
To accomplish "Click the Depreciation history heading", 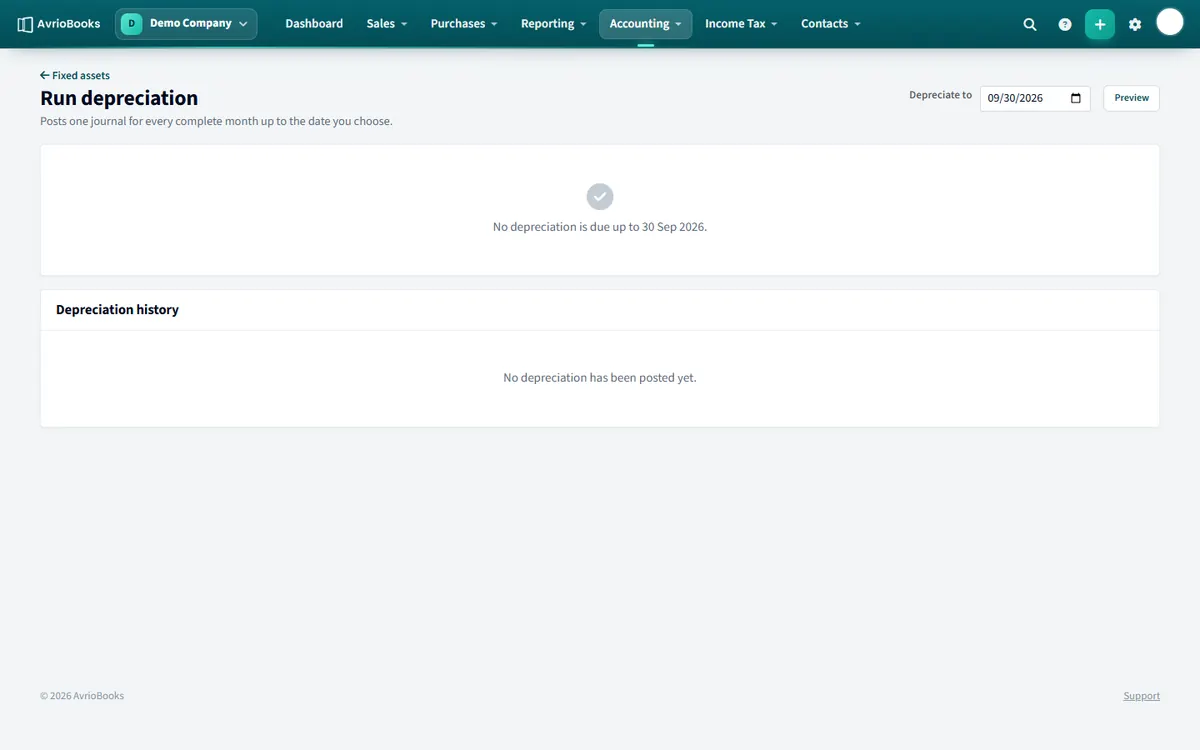I will click(x=117, y=310).
